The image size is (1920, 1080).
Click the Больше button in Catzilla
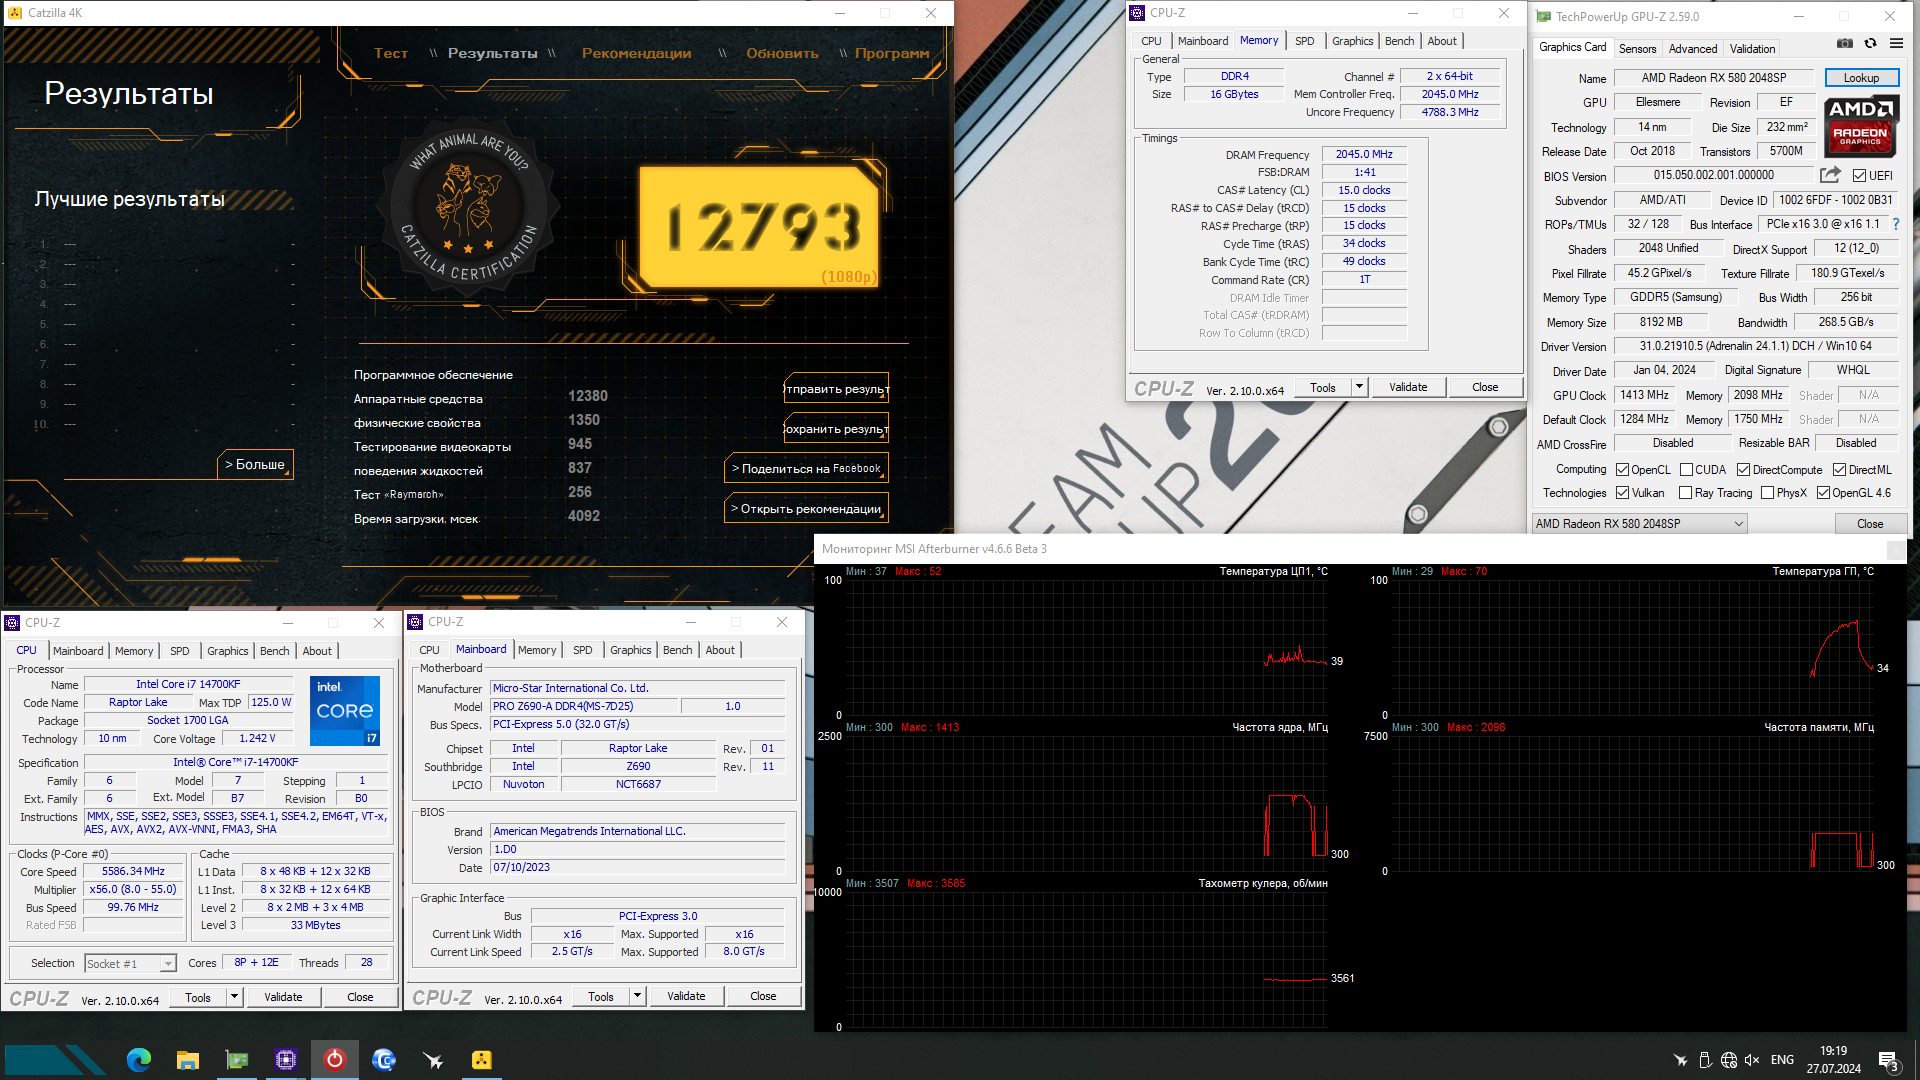coord(256,464)
